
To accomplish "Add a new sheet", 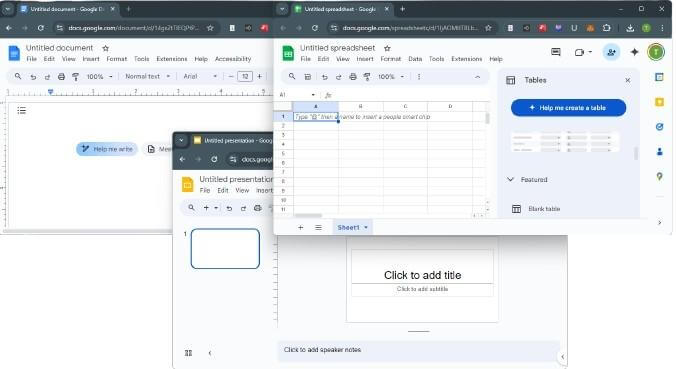I will 300,228.
